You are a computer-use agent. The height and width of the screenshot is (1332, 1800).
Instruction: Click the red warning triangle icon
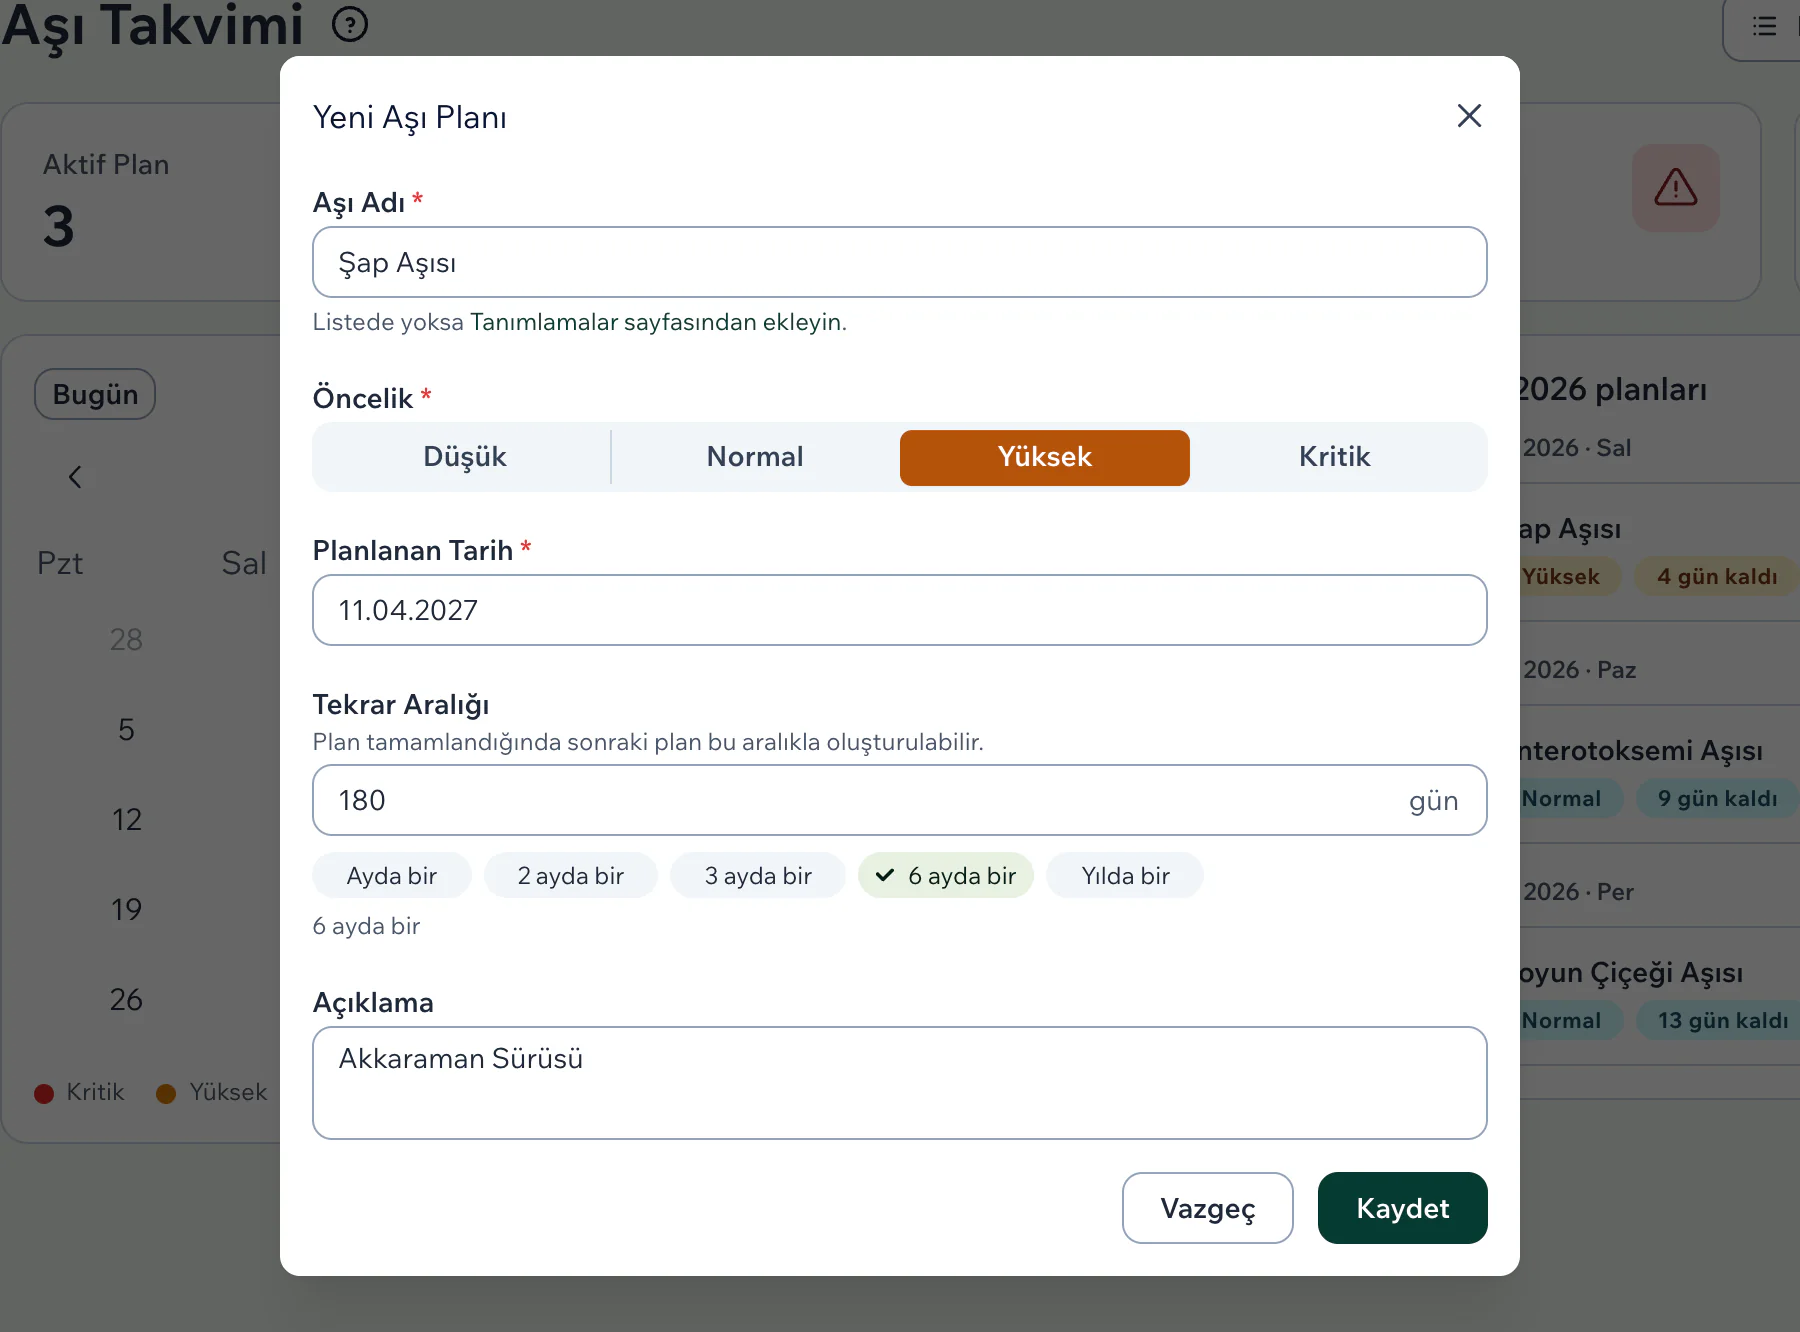click(1676, 188)
